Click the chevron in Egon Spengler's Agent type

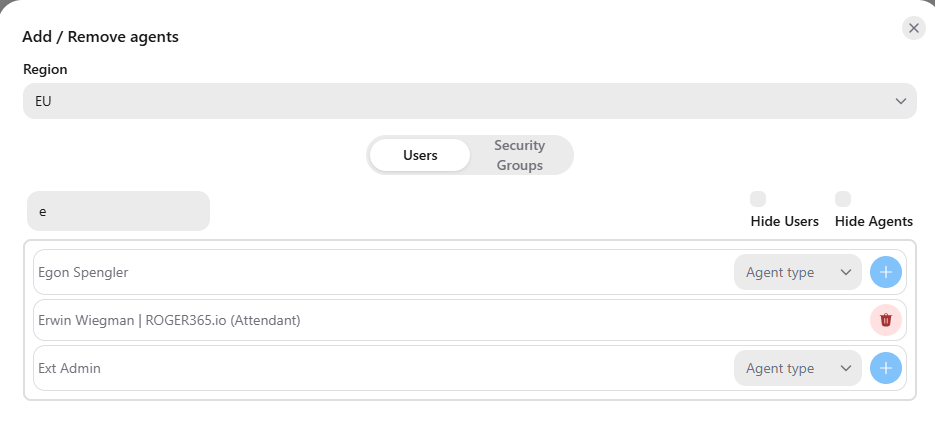click(x=846, y=272)
